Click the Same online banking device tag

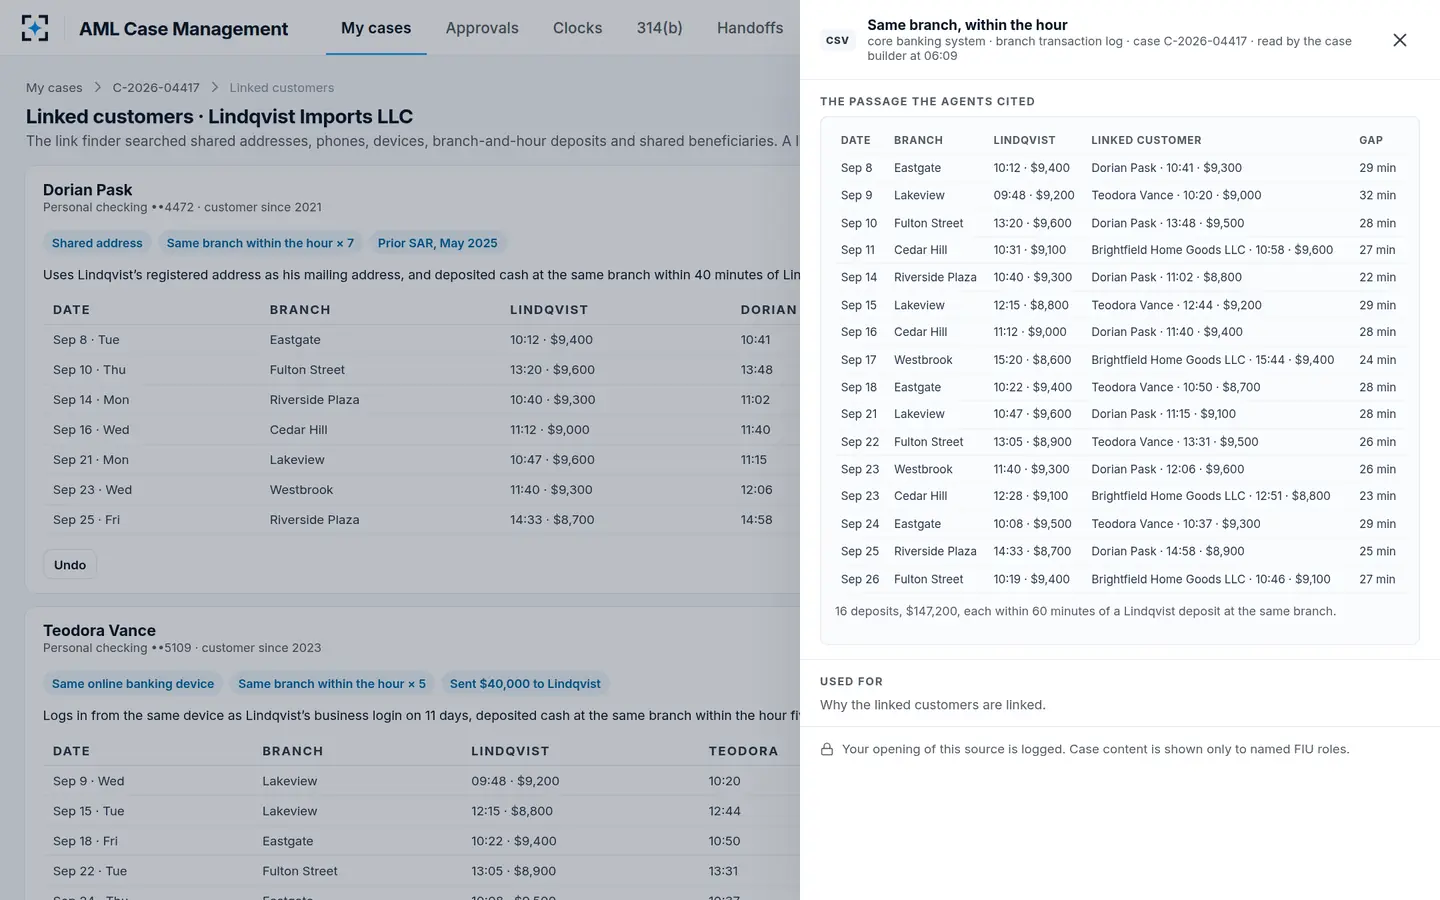click(133, 684)
